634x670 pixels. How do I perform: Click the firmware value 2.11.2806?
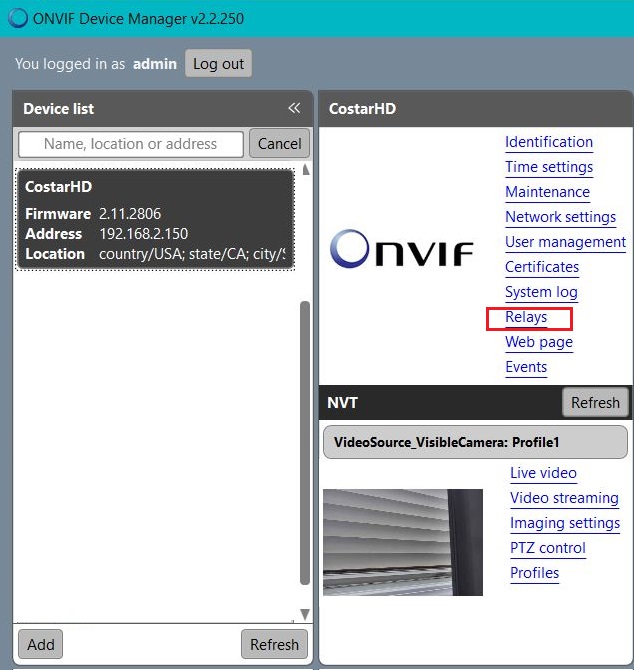tap(130, 214)
